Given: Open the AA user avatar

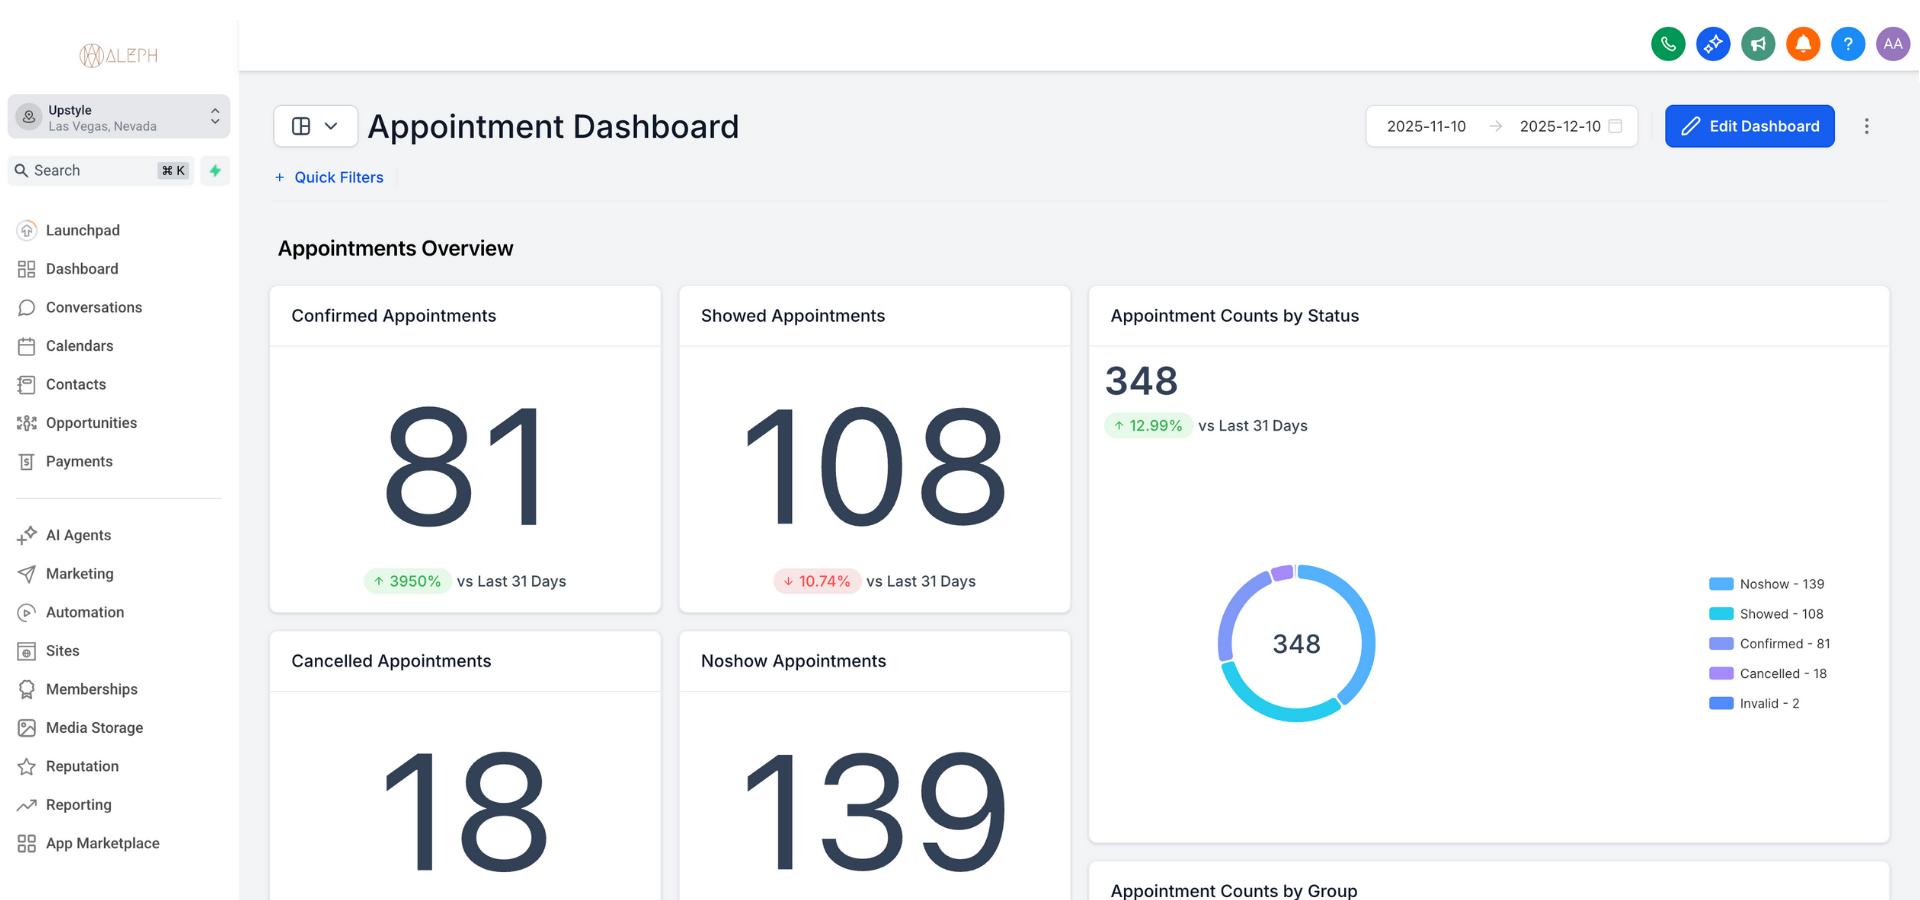Looking at the screenshot, I should click(x=1892, y=44).
